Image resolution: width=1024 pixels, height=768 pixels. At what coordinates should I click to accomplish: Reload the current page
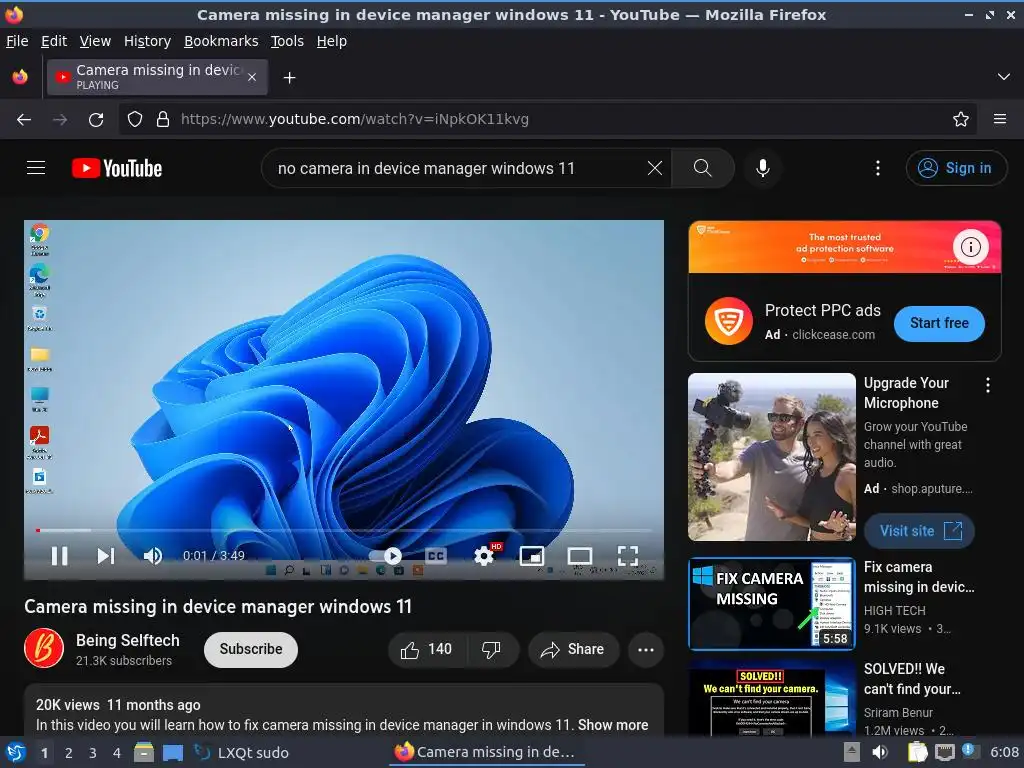[x=96, y=120]
